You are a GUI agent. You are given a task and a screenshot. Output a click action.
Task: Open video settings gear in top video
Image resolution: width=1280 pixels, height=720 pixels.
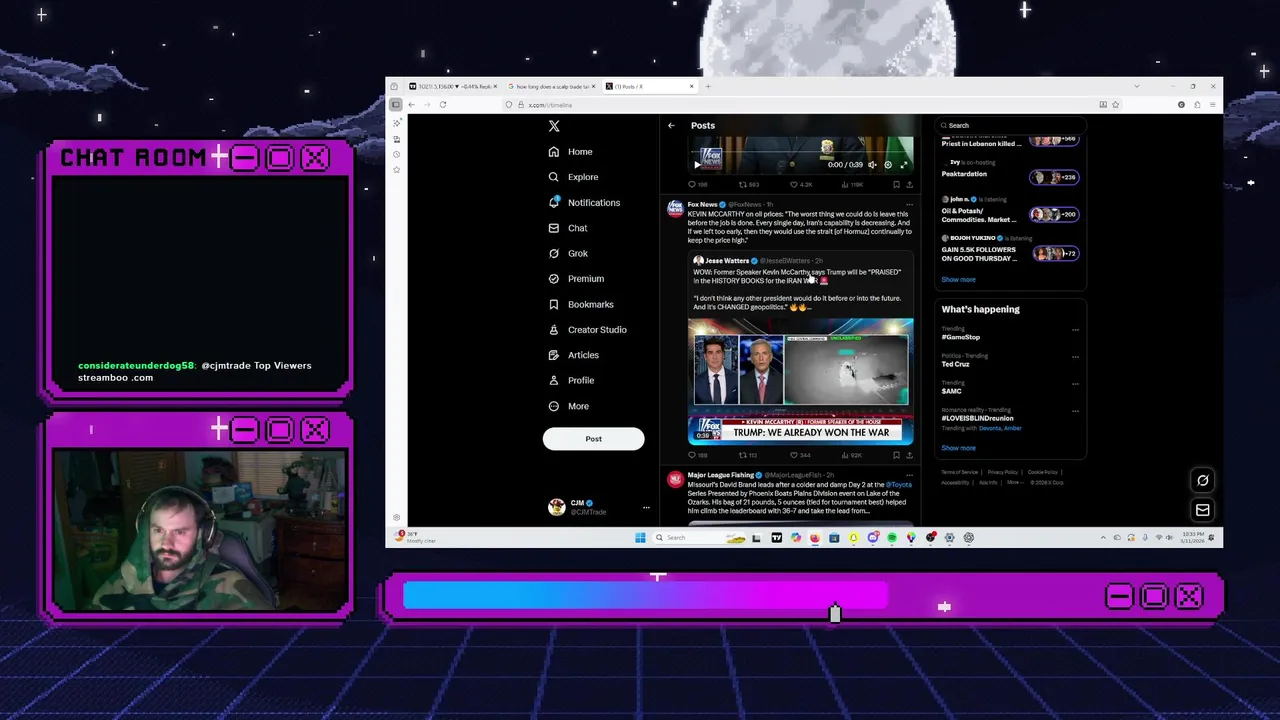(x=888, y=165)
